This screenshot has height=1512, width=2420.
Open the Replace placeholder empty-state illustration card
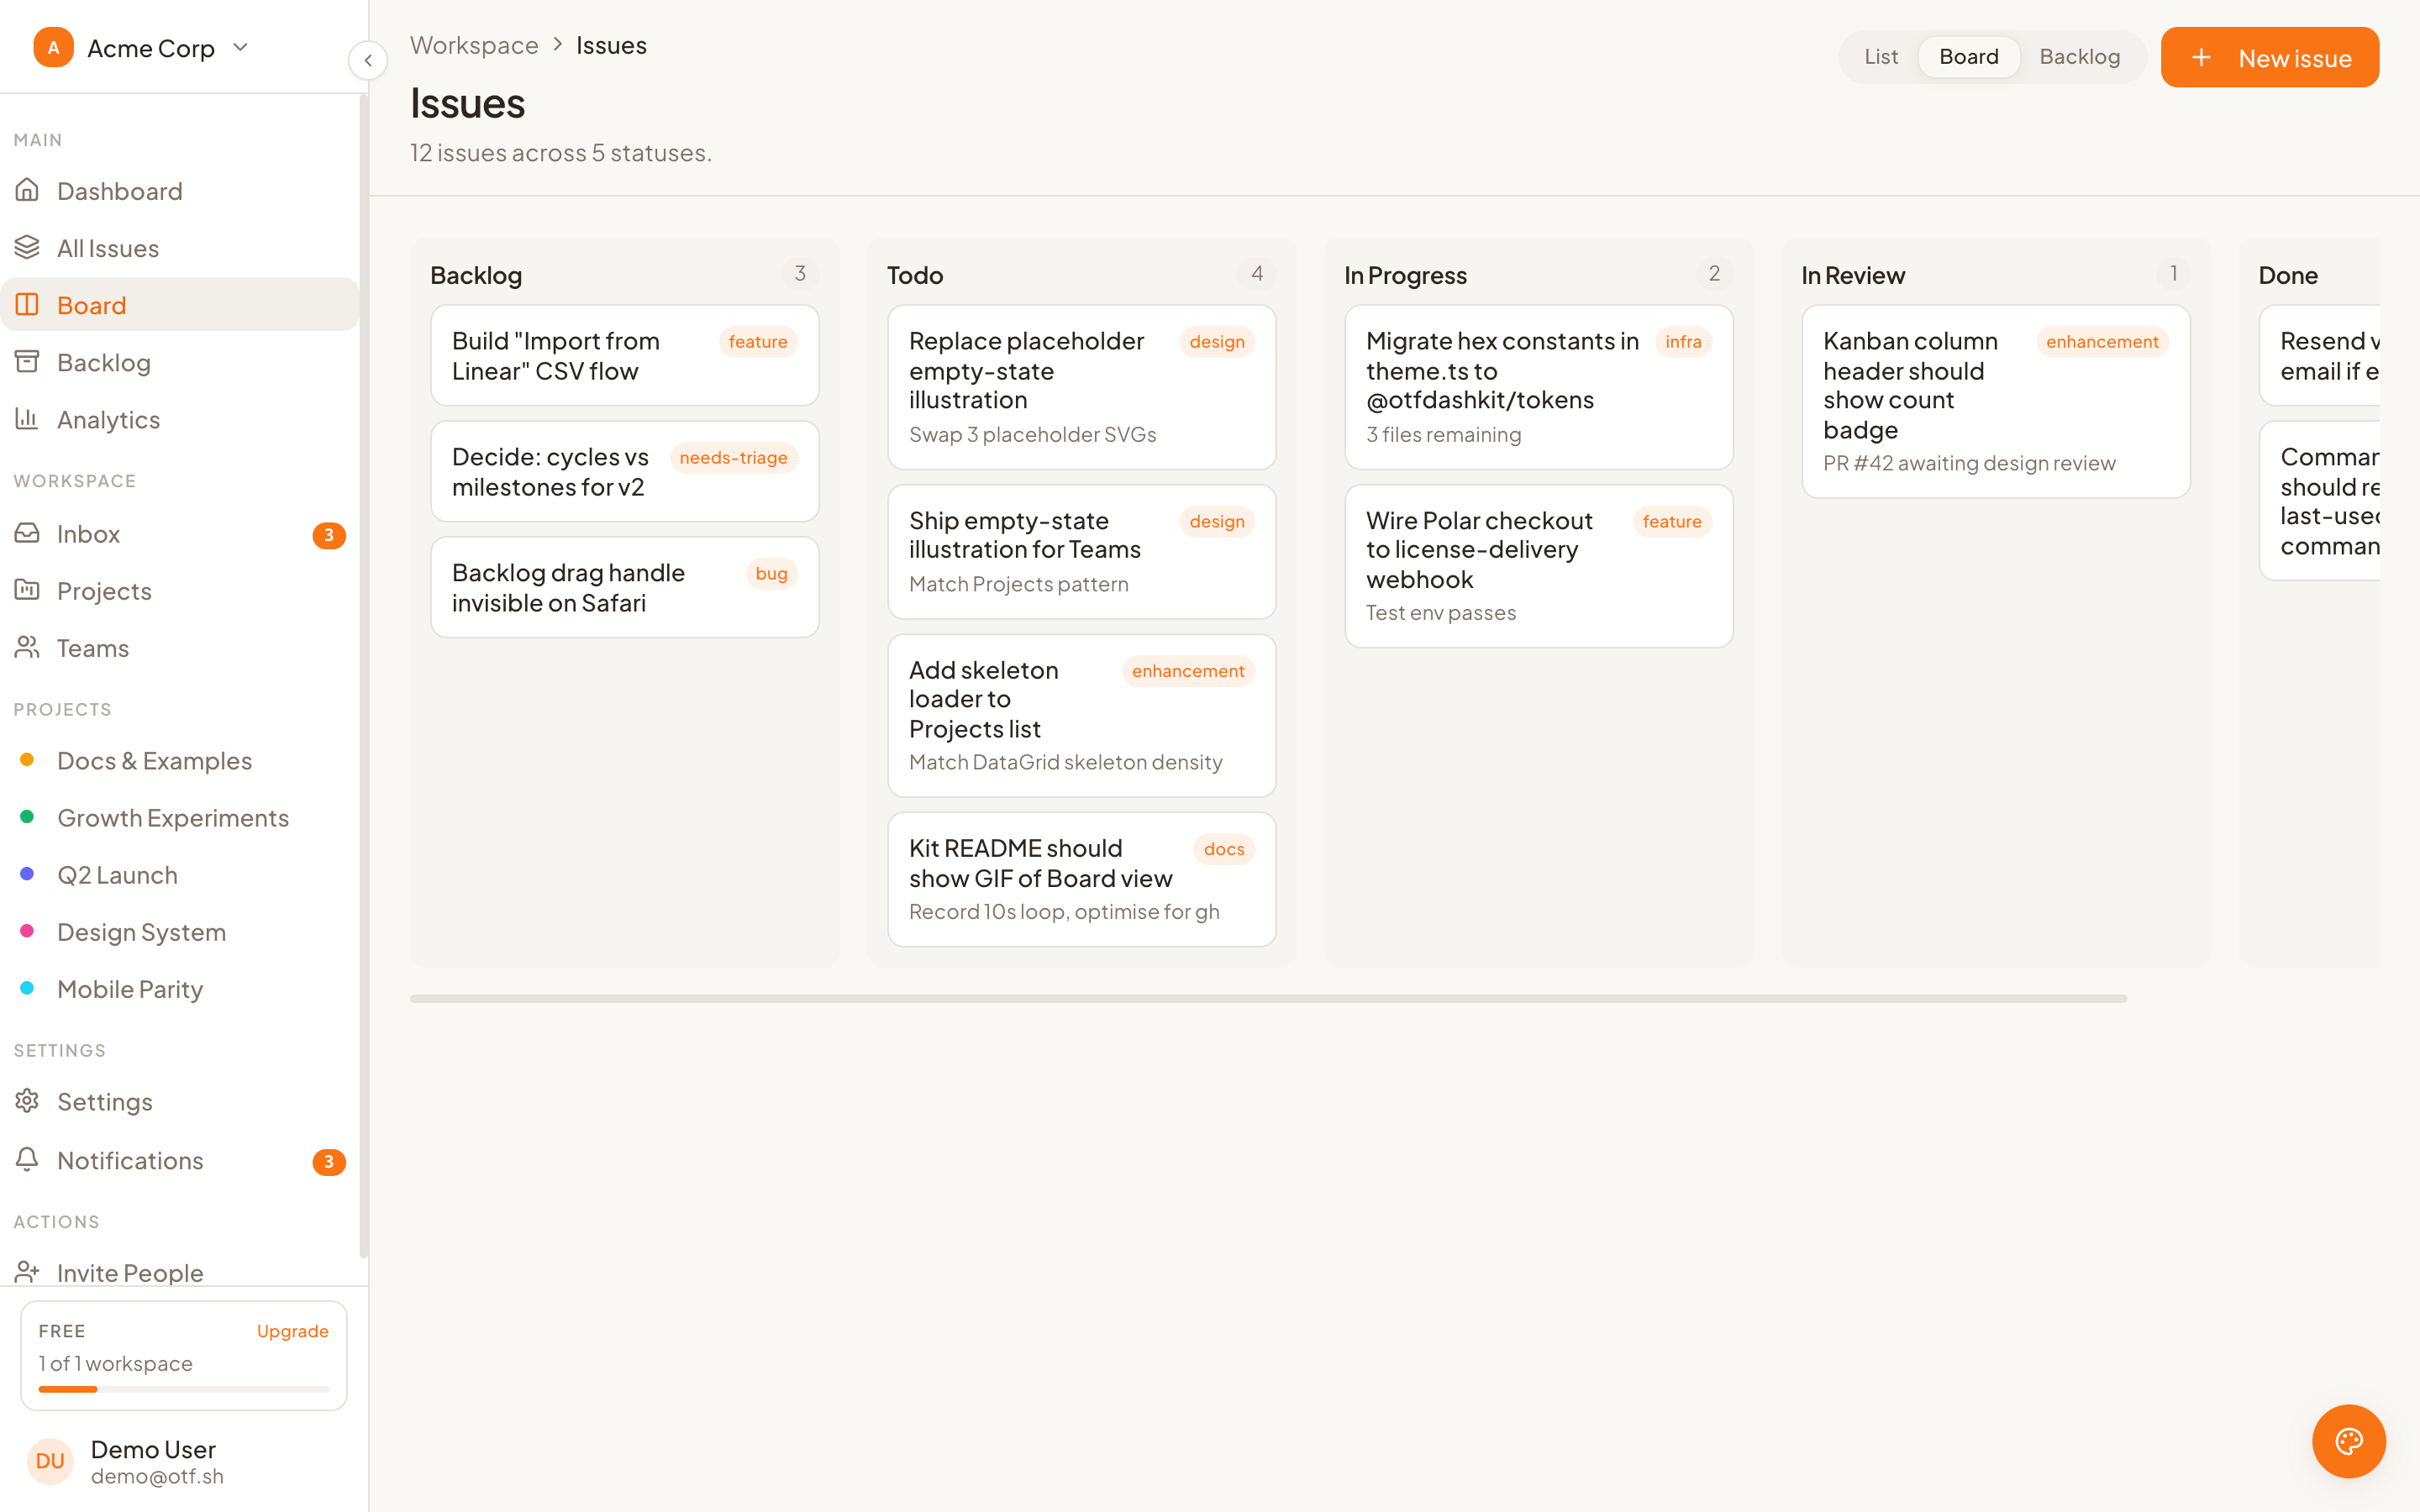(1082, 387)
